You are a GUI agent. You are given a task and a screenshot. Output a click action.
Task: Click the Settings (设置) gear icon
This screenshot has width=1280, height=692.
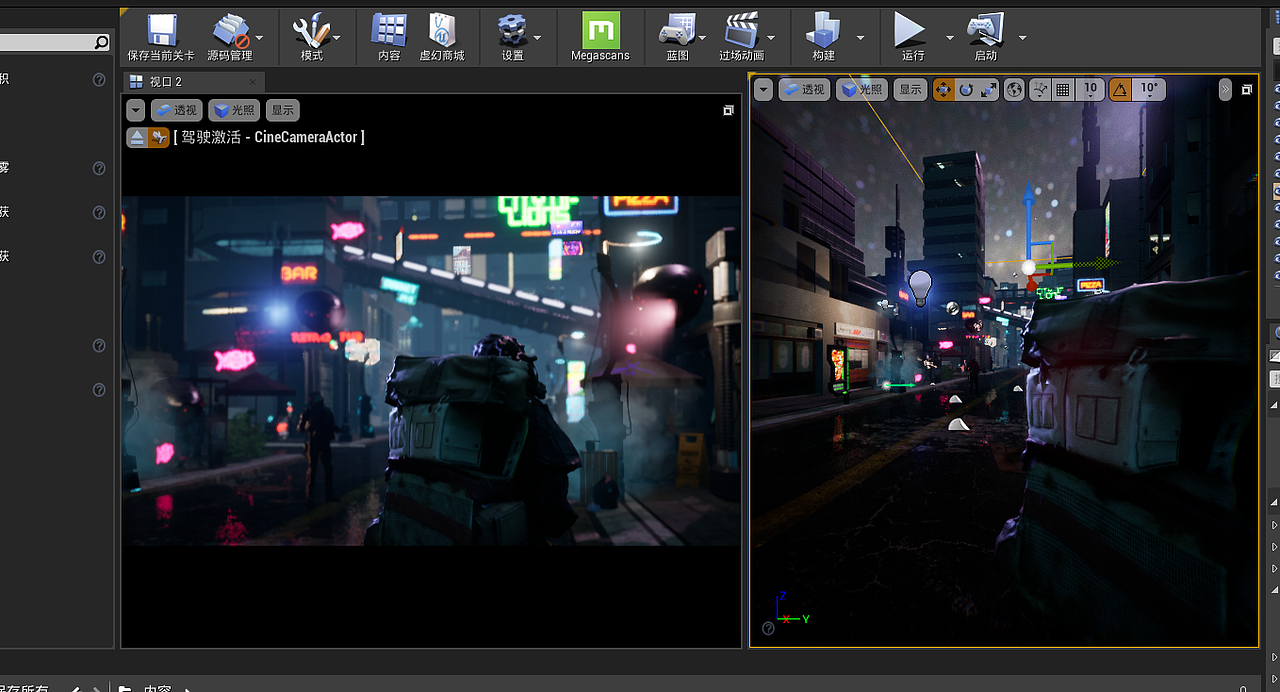point(512,30)
